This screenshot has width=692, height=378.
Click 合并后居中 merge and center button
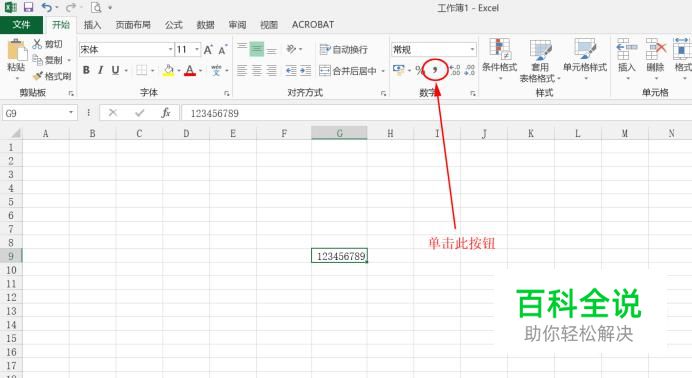click(348, 71)
